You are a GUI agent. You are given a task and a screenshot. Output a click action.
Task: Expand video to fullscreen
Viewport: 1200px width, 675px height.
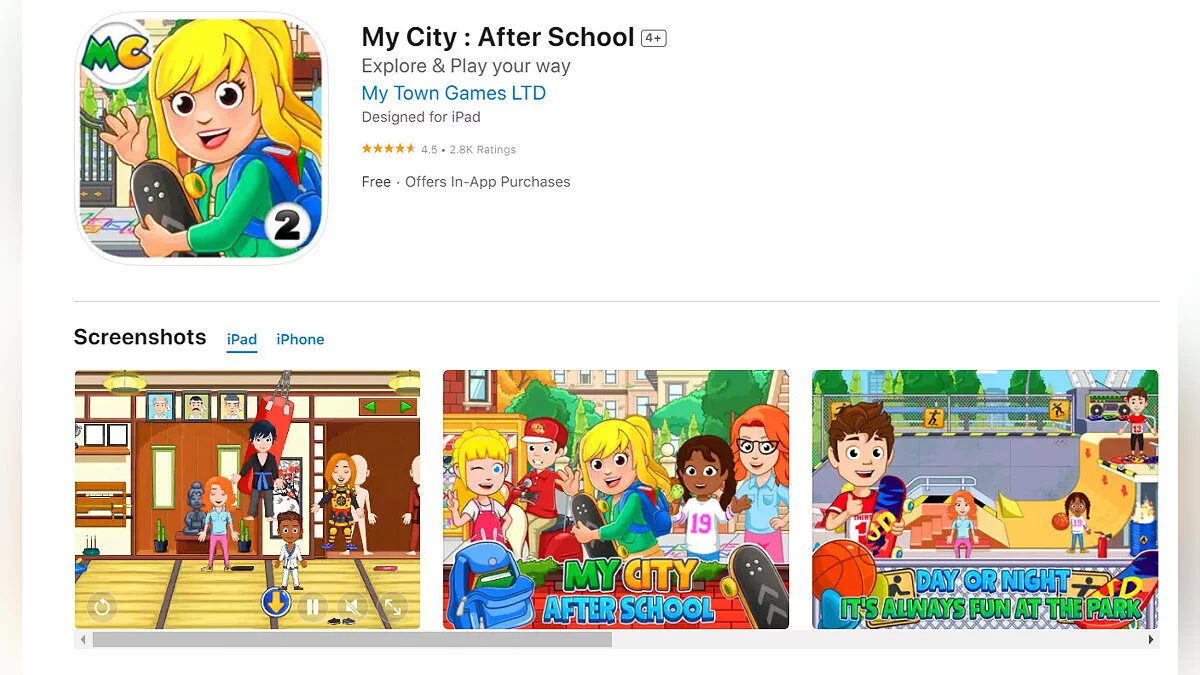tap(393, 606)
